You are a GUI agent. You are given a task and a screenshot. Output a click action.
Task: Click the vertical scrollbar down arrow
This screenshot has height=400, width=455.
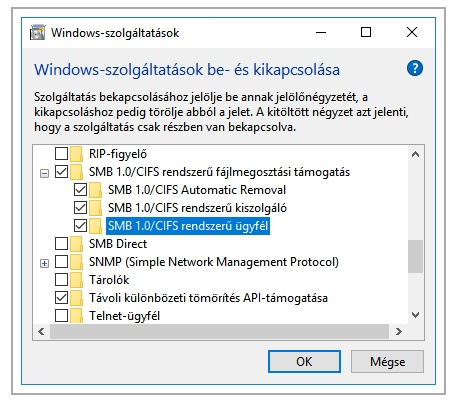click(x=415, y=315)
